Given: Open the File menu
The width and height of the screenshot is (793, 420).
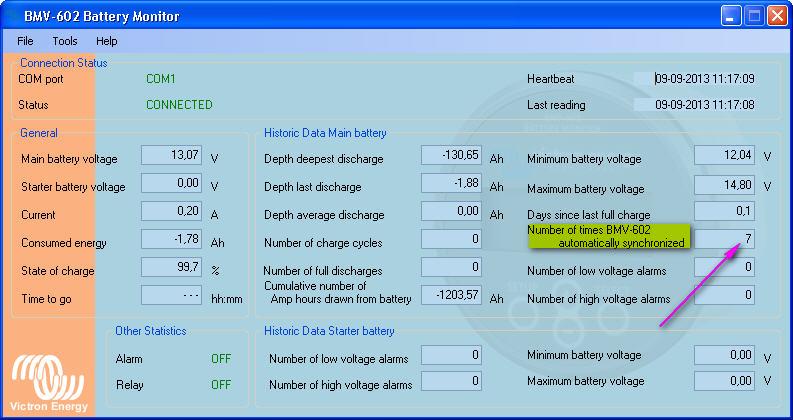Looking at the screenshot, I should pyautogui.click(x=25, y=41).
